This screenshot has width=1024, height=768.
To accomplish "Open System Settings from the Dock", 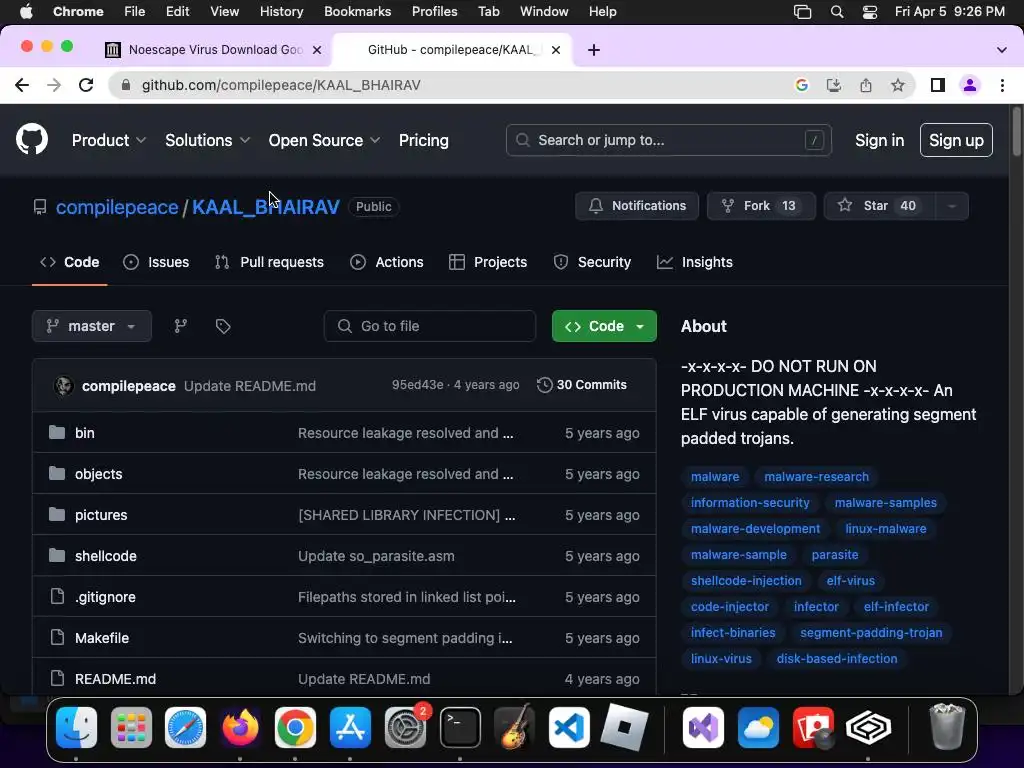I will click(x=405, y=727).
